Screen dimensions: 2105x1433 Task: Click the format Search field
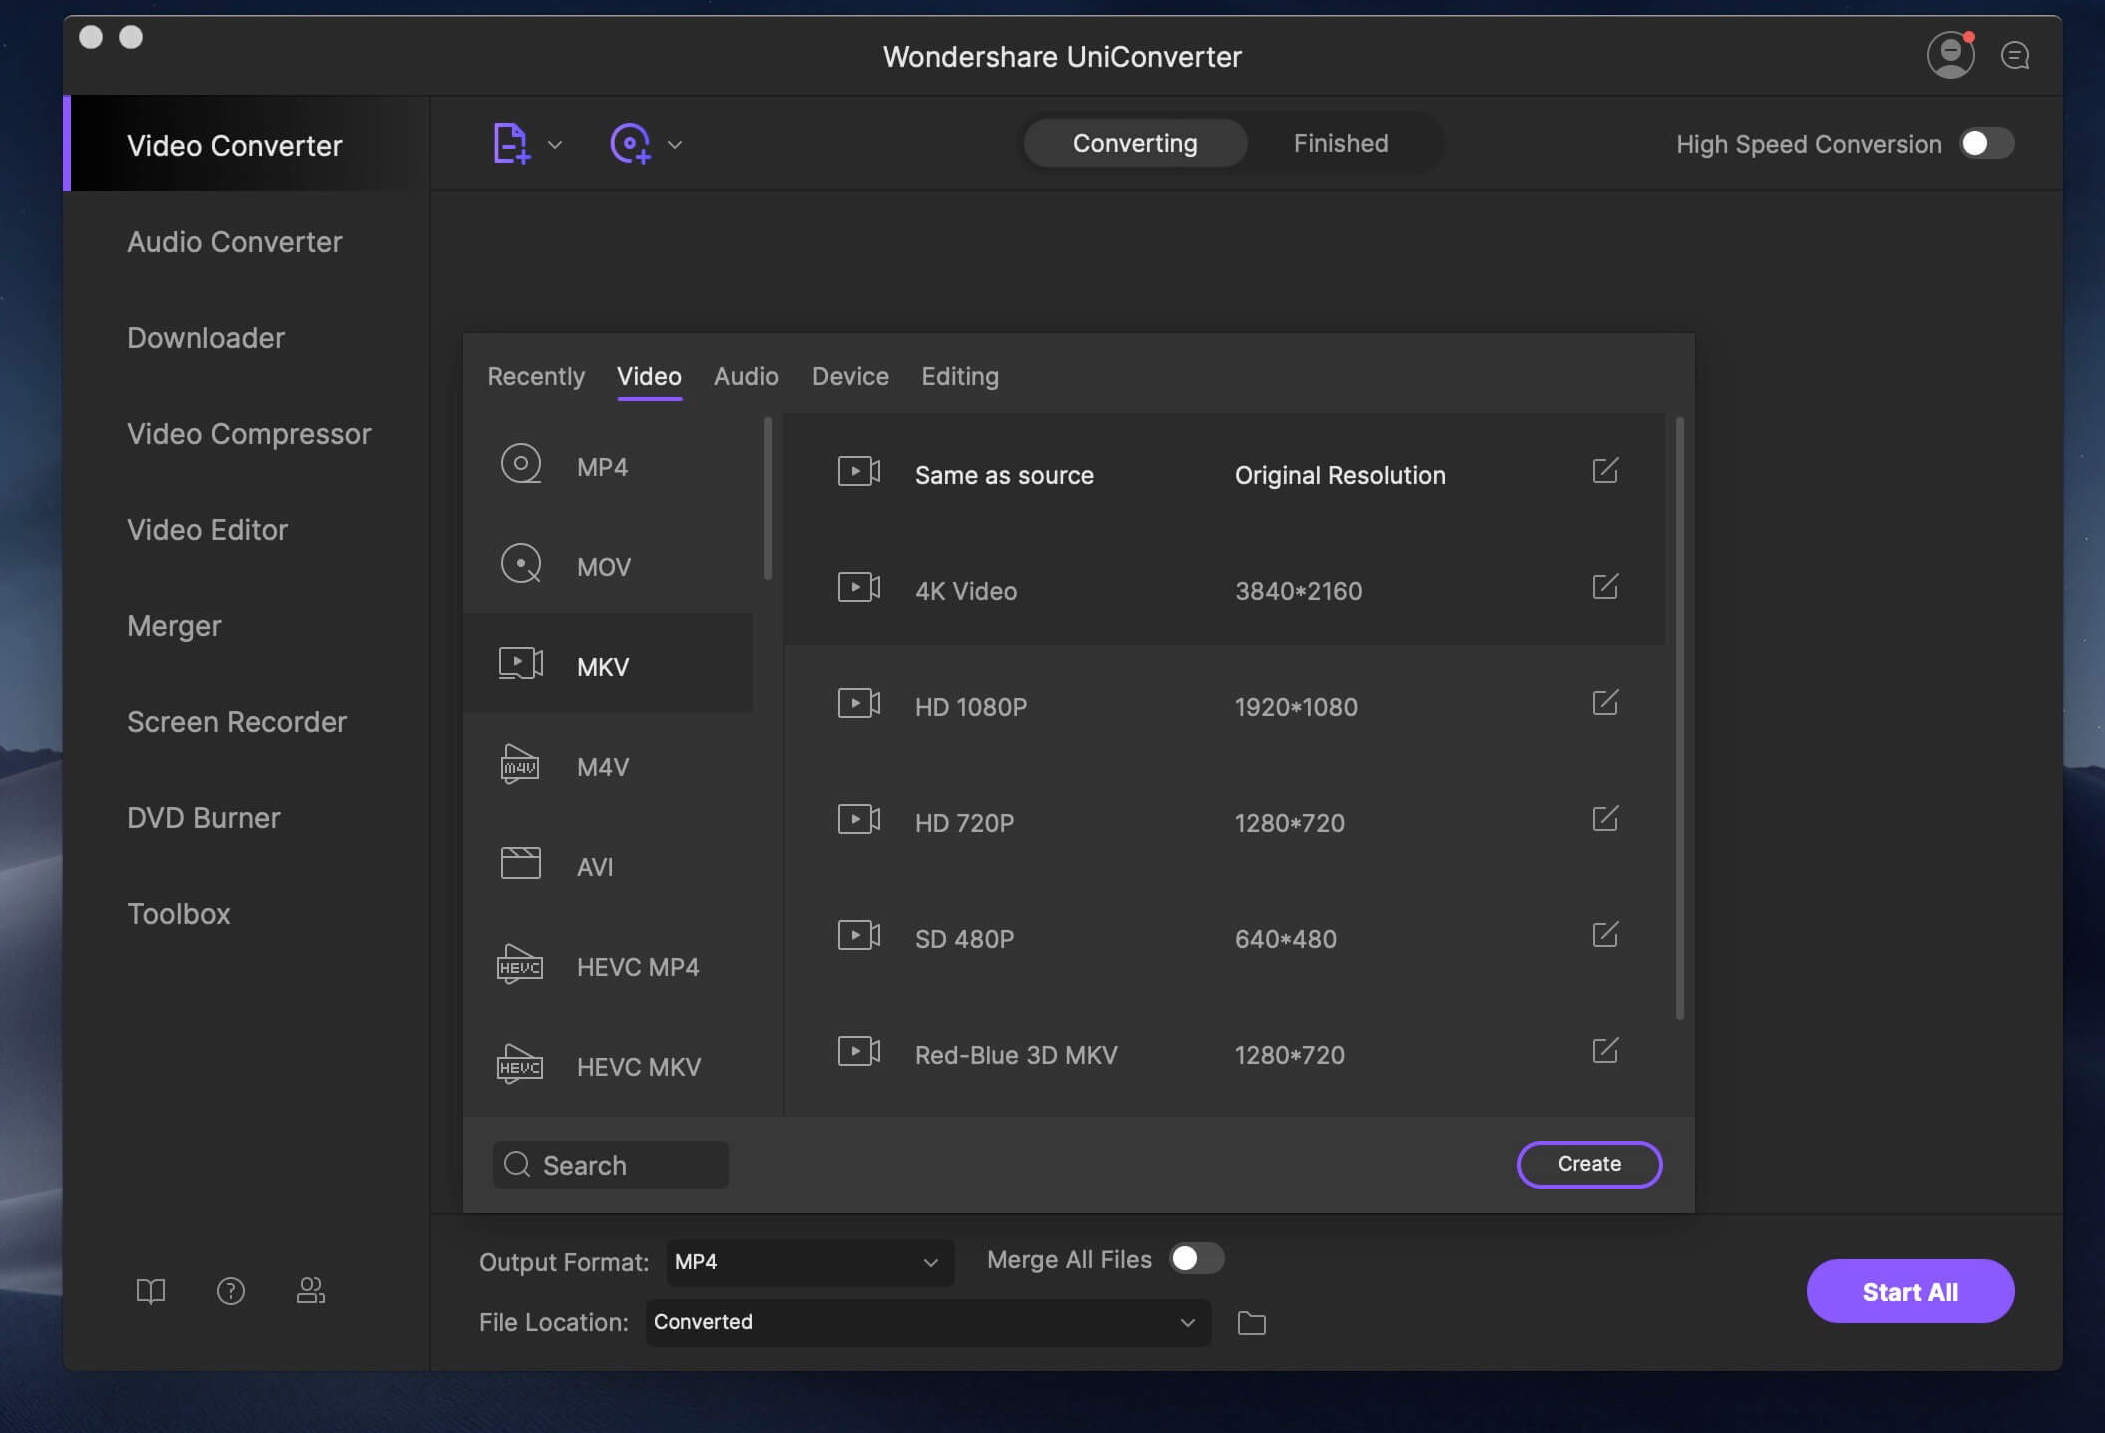611,1164
